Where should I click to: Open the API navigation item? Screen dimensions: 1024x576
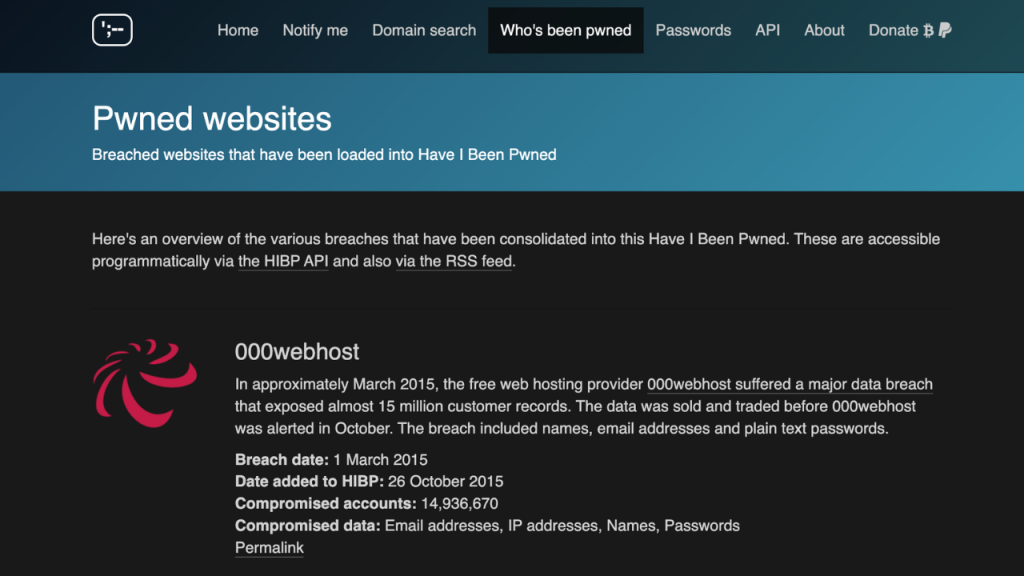click(767, 31)
